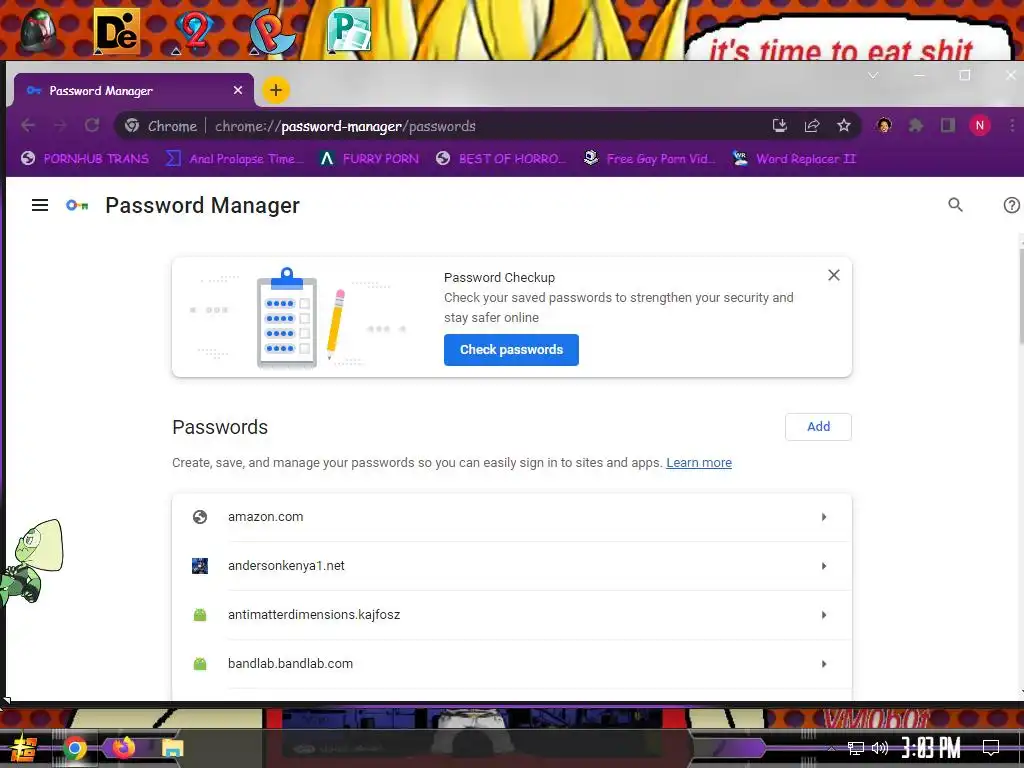Select the Password Manager browser tab

(131, 90)
